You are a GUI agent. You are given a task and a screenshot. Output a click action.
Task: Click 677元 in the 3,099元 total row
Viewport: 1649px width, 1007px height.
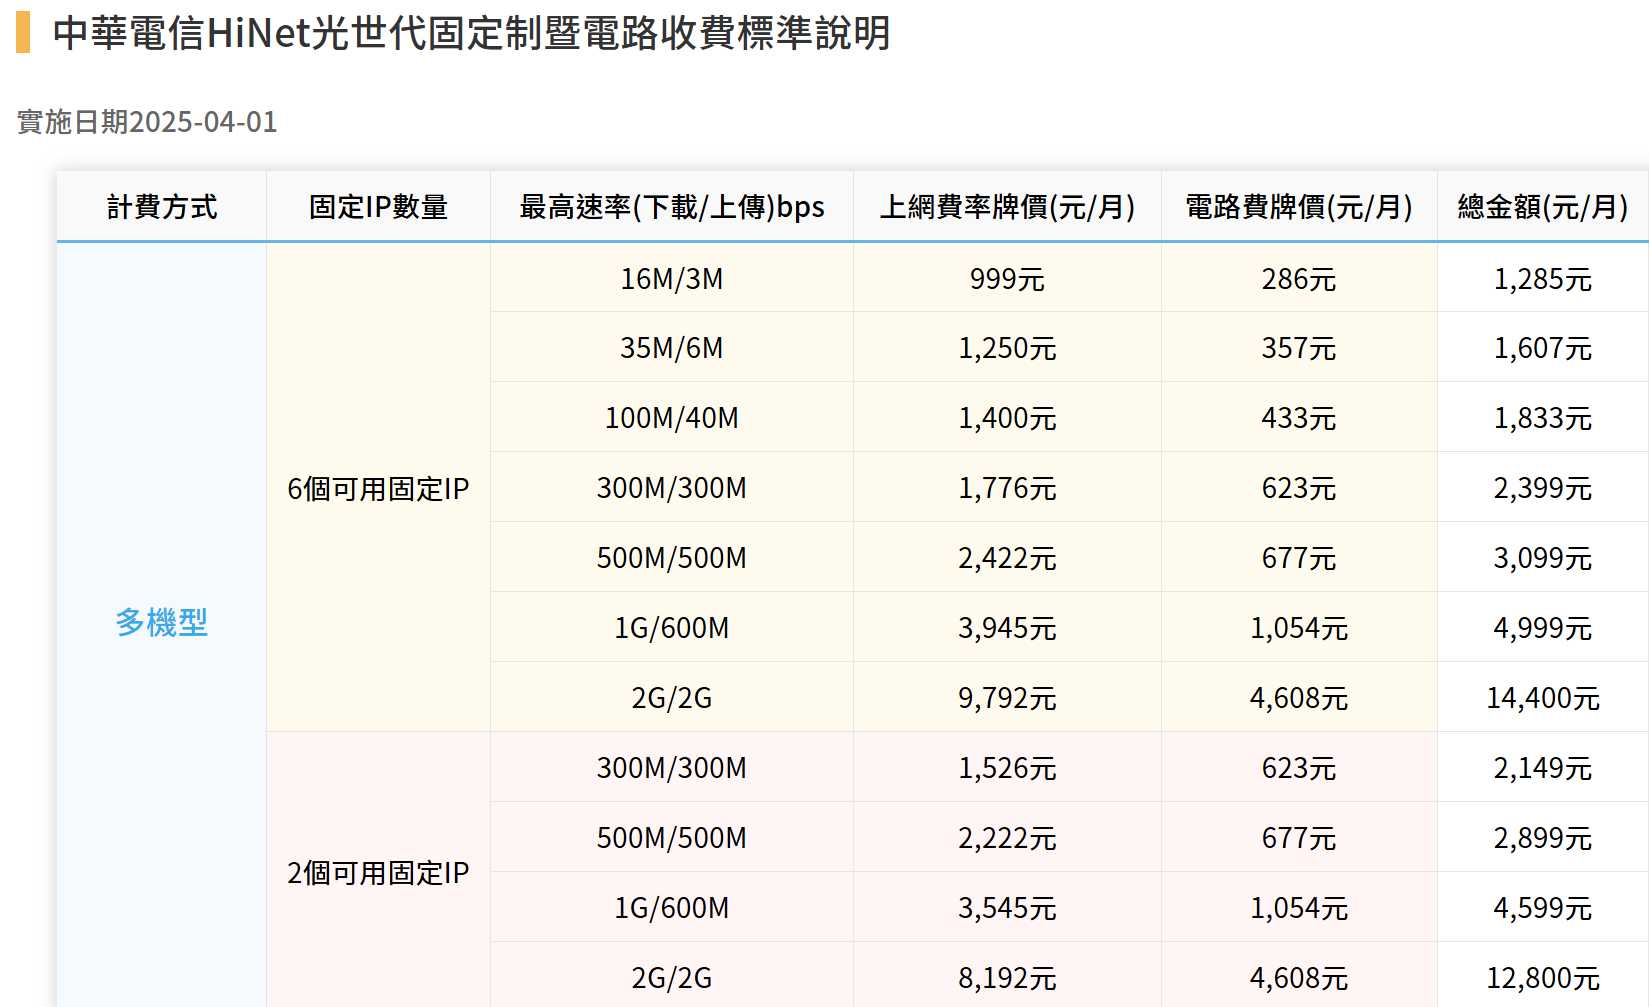point(1299,558)
